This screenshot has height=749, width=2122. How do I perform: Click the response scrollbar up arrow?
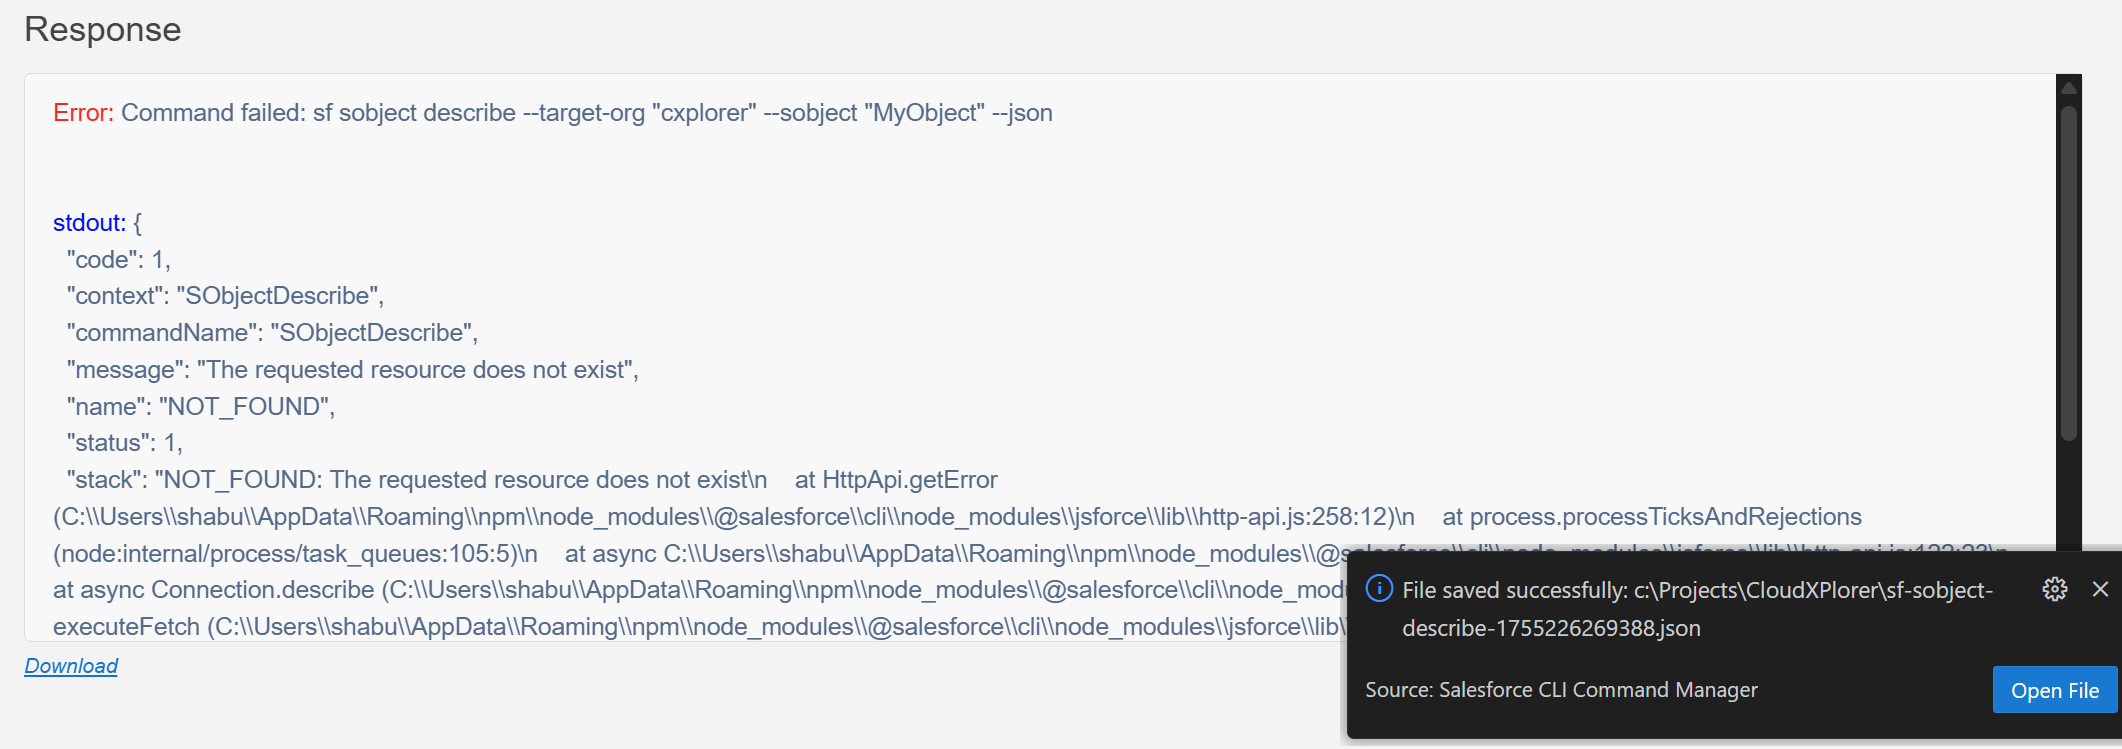point(2069,88)
